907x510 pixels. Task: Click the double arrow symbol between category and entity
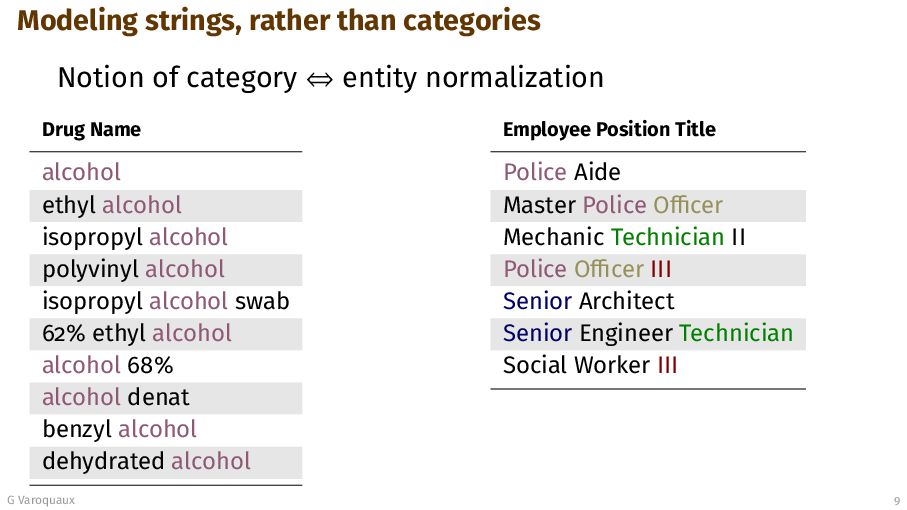[x=319, y=79]
